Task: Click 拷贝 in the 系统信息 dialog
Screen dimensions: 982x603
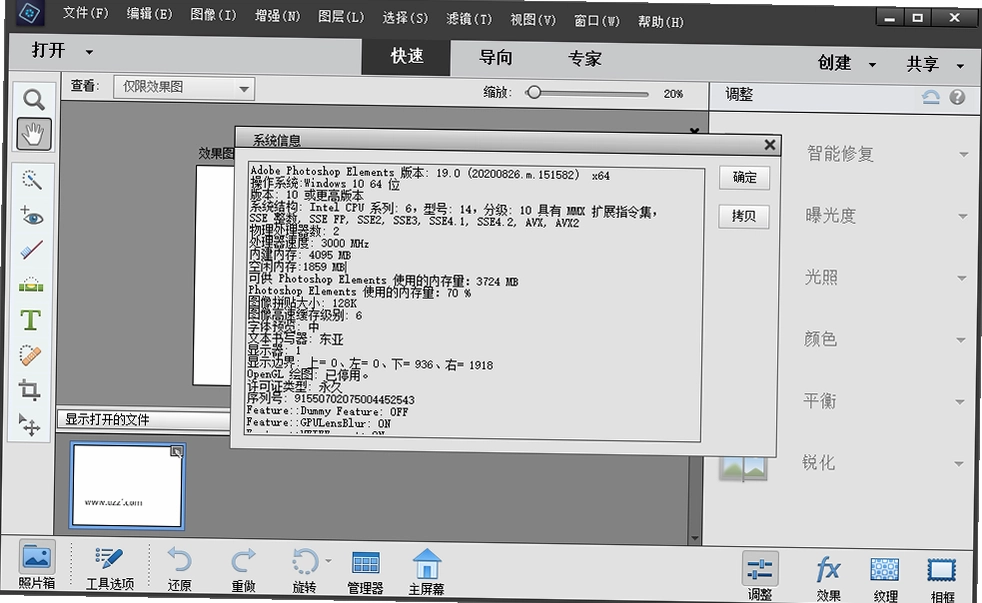Action: coord(743,217)
